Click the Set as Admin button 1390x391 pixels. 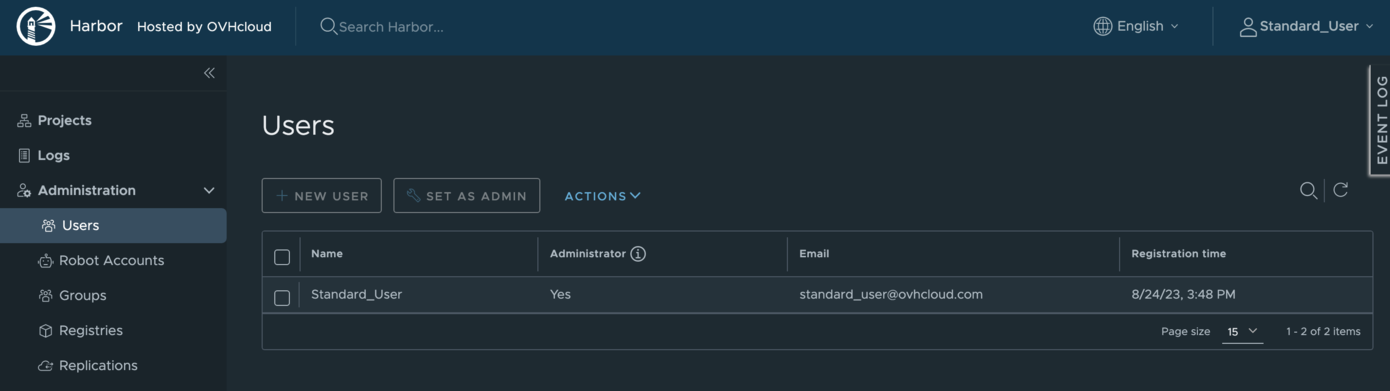coord(467,196)
